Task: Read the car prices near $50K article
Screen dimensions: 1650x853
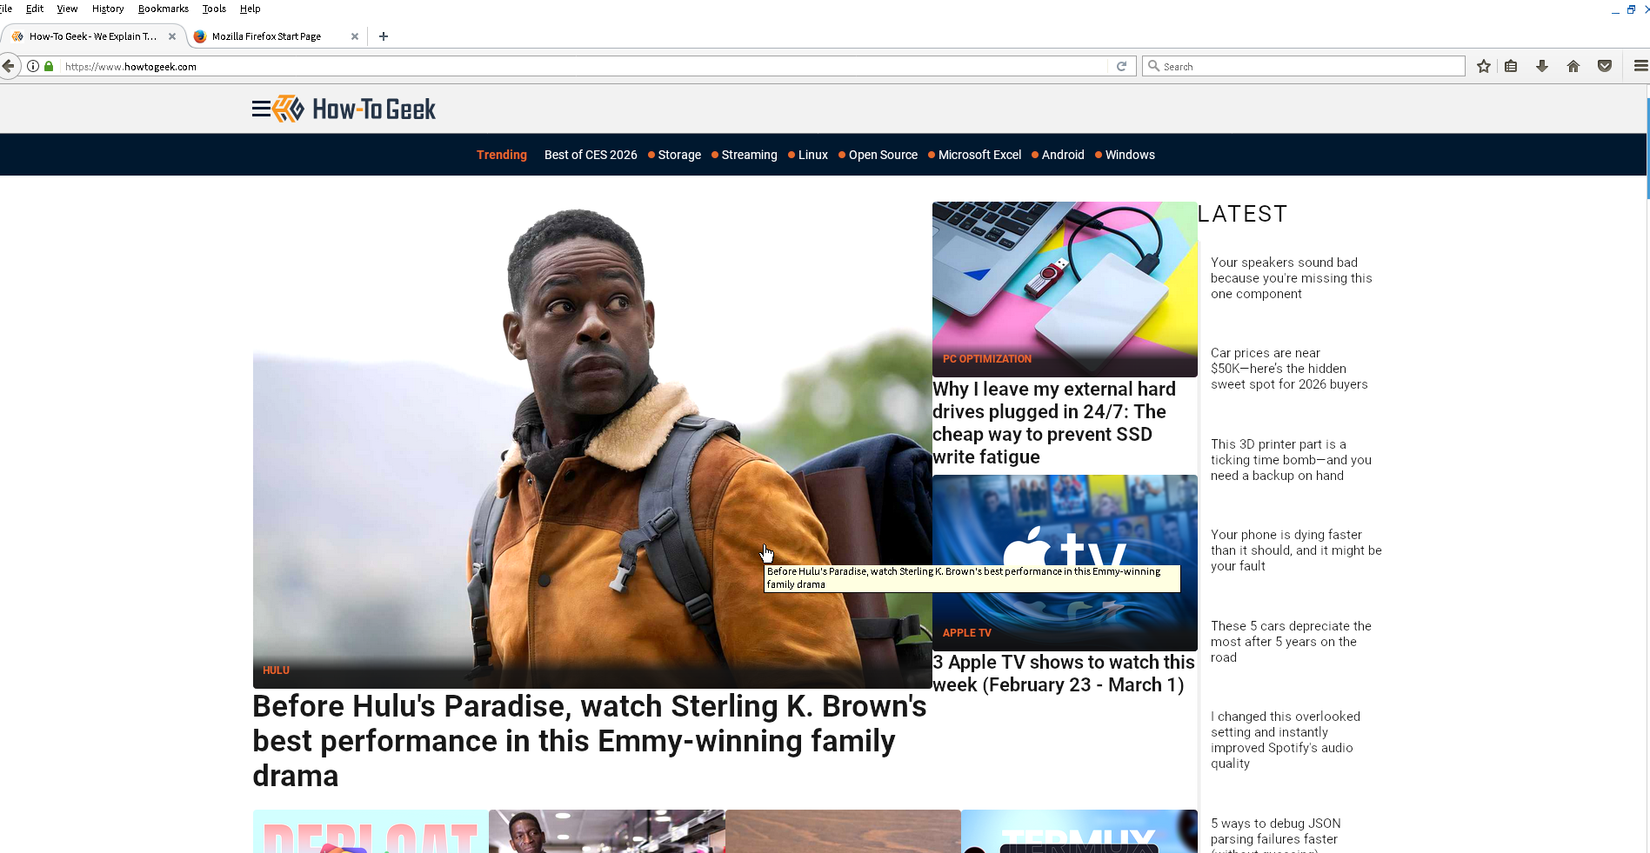Action: click(x=1289, y=368)
